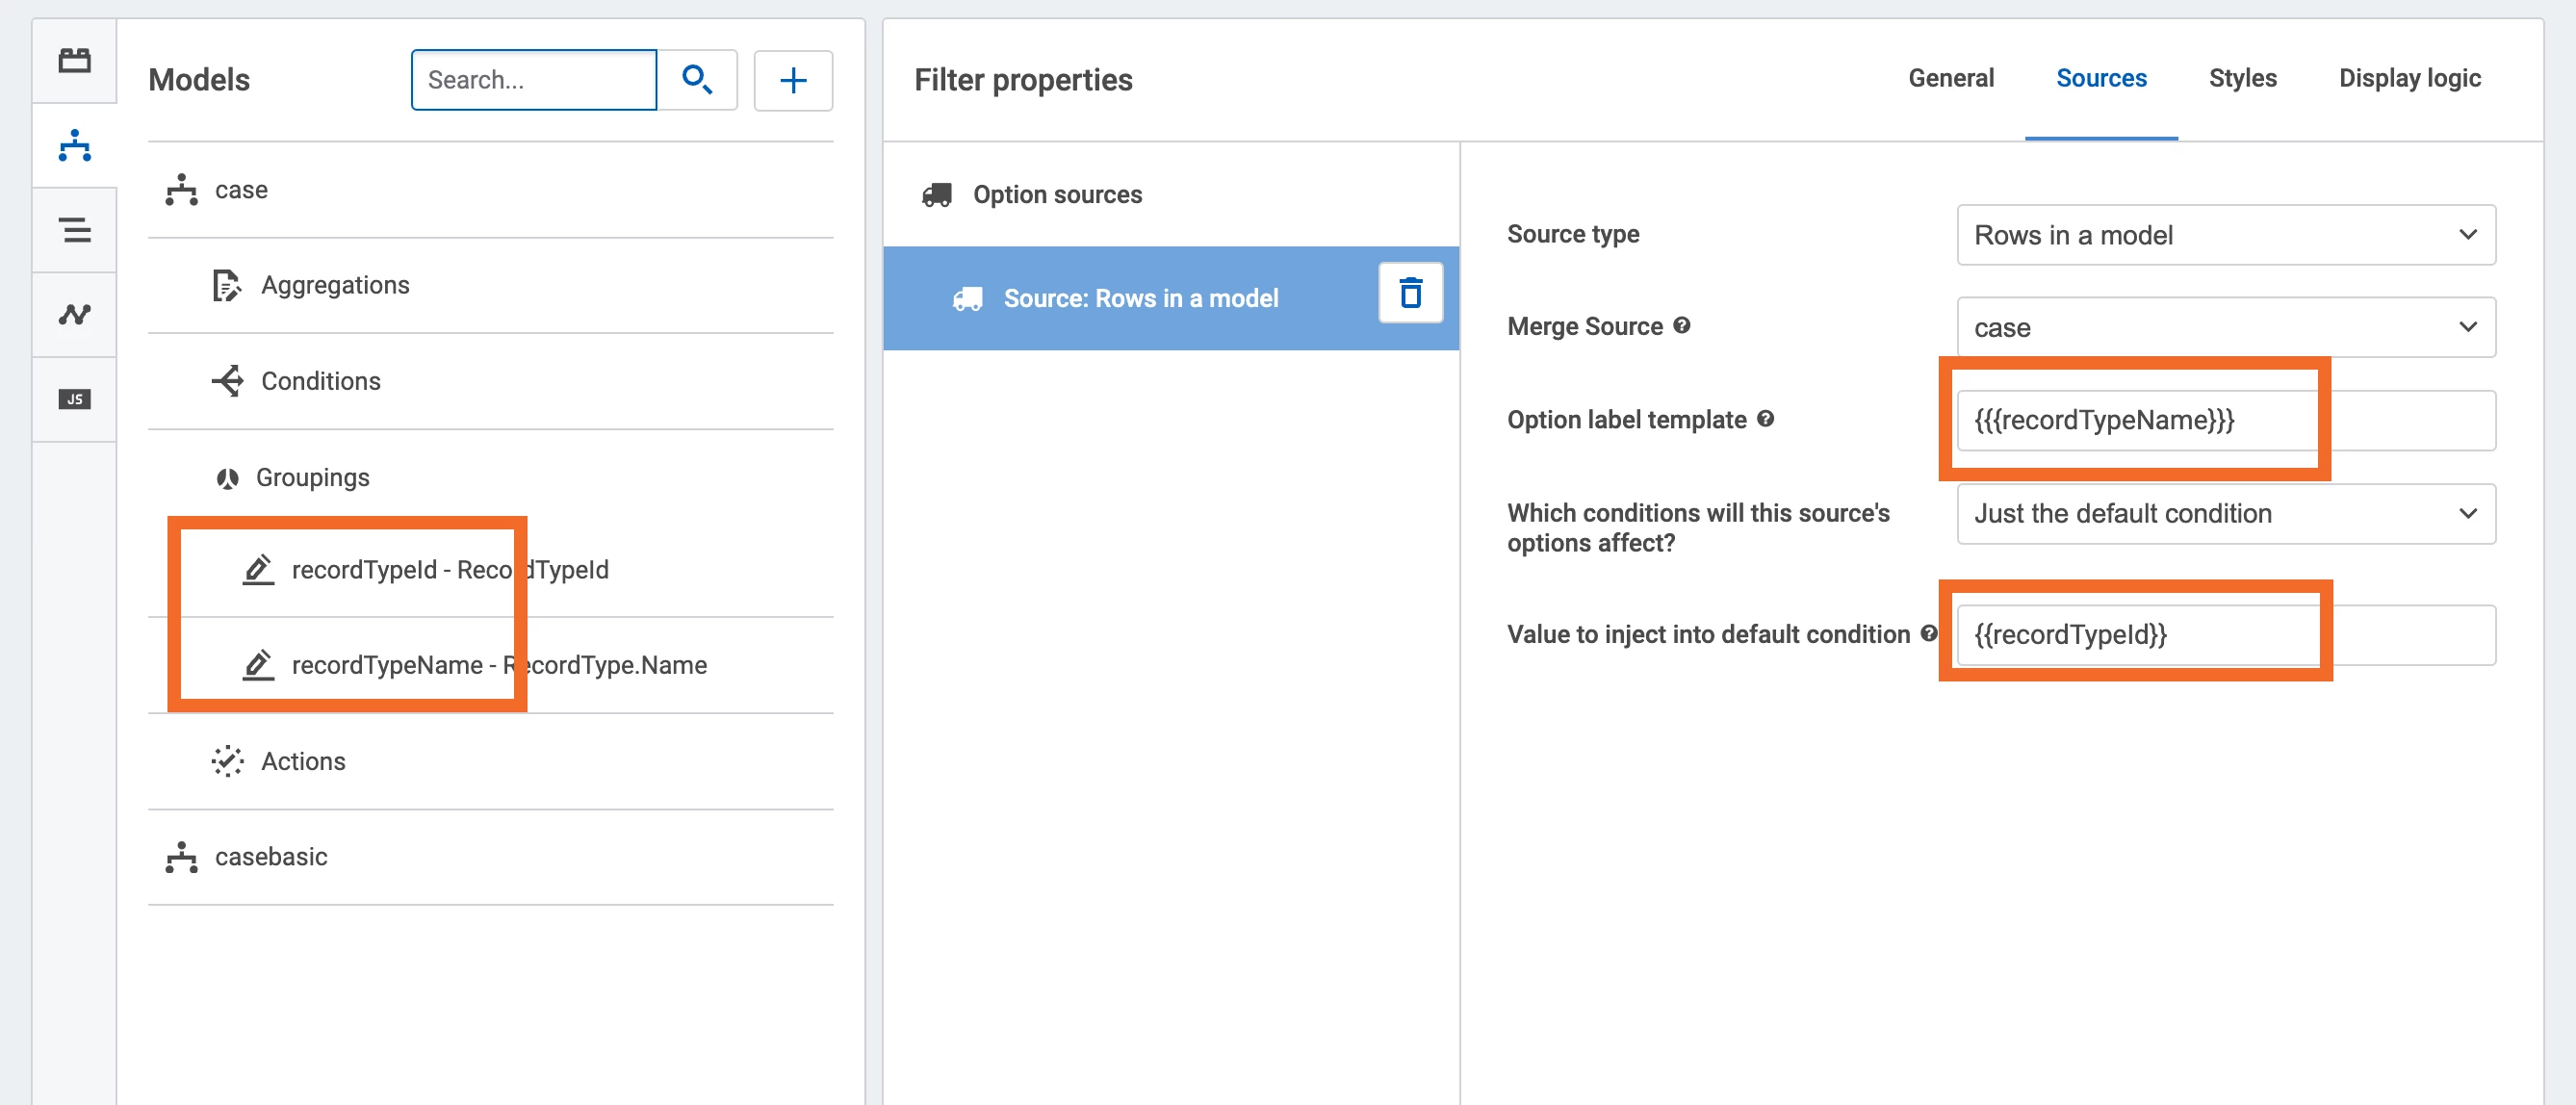
Task: Select the Option sources item
Action: coord(1171,194)
